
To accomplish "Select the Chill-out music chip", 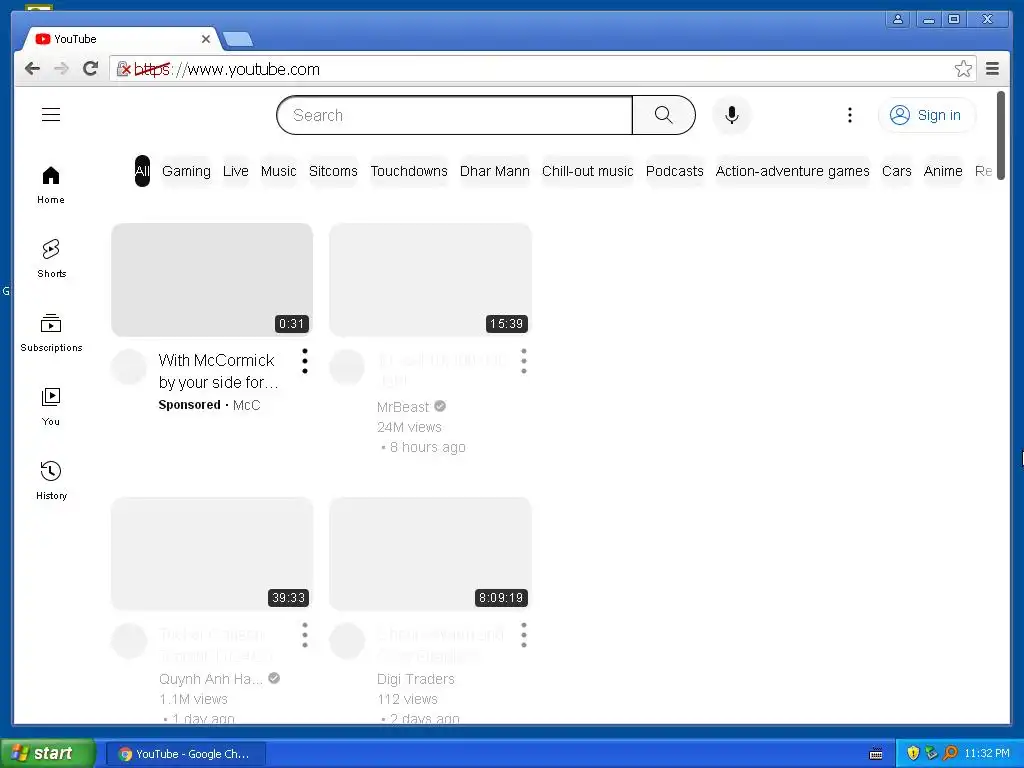I will tap(587, 171).
